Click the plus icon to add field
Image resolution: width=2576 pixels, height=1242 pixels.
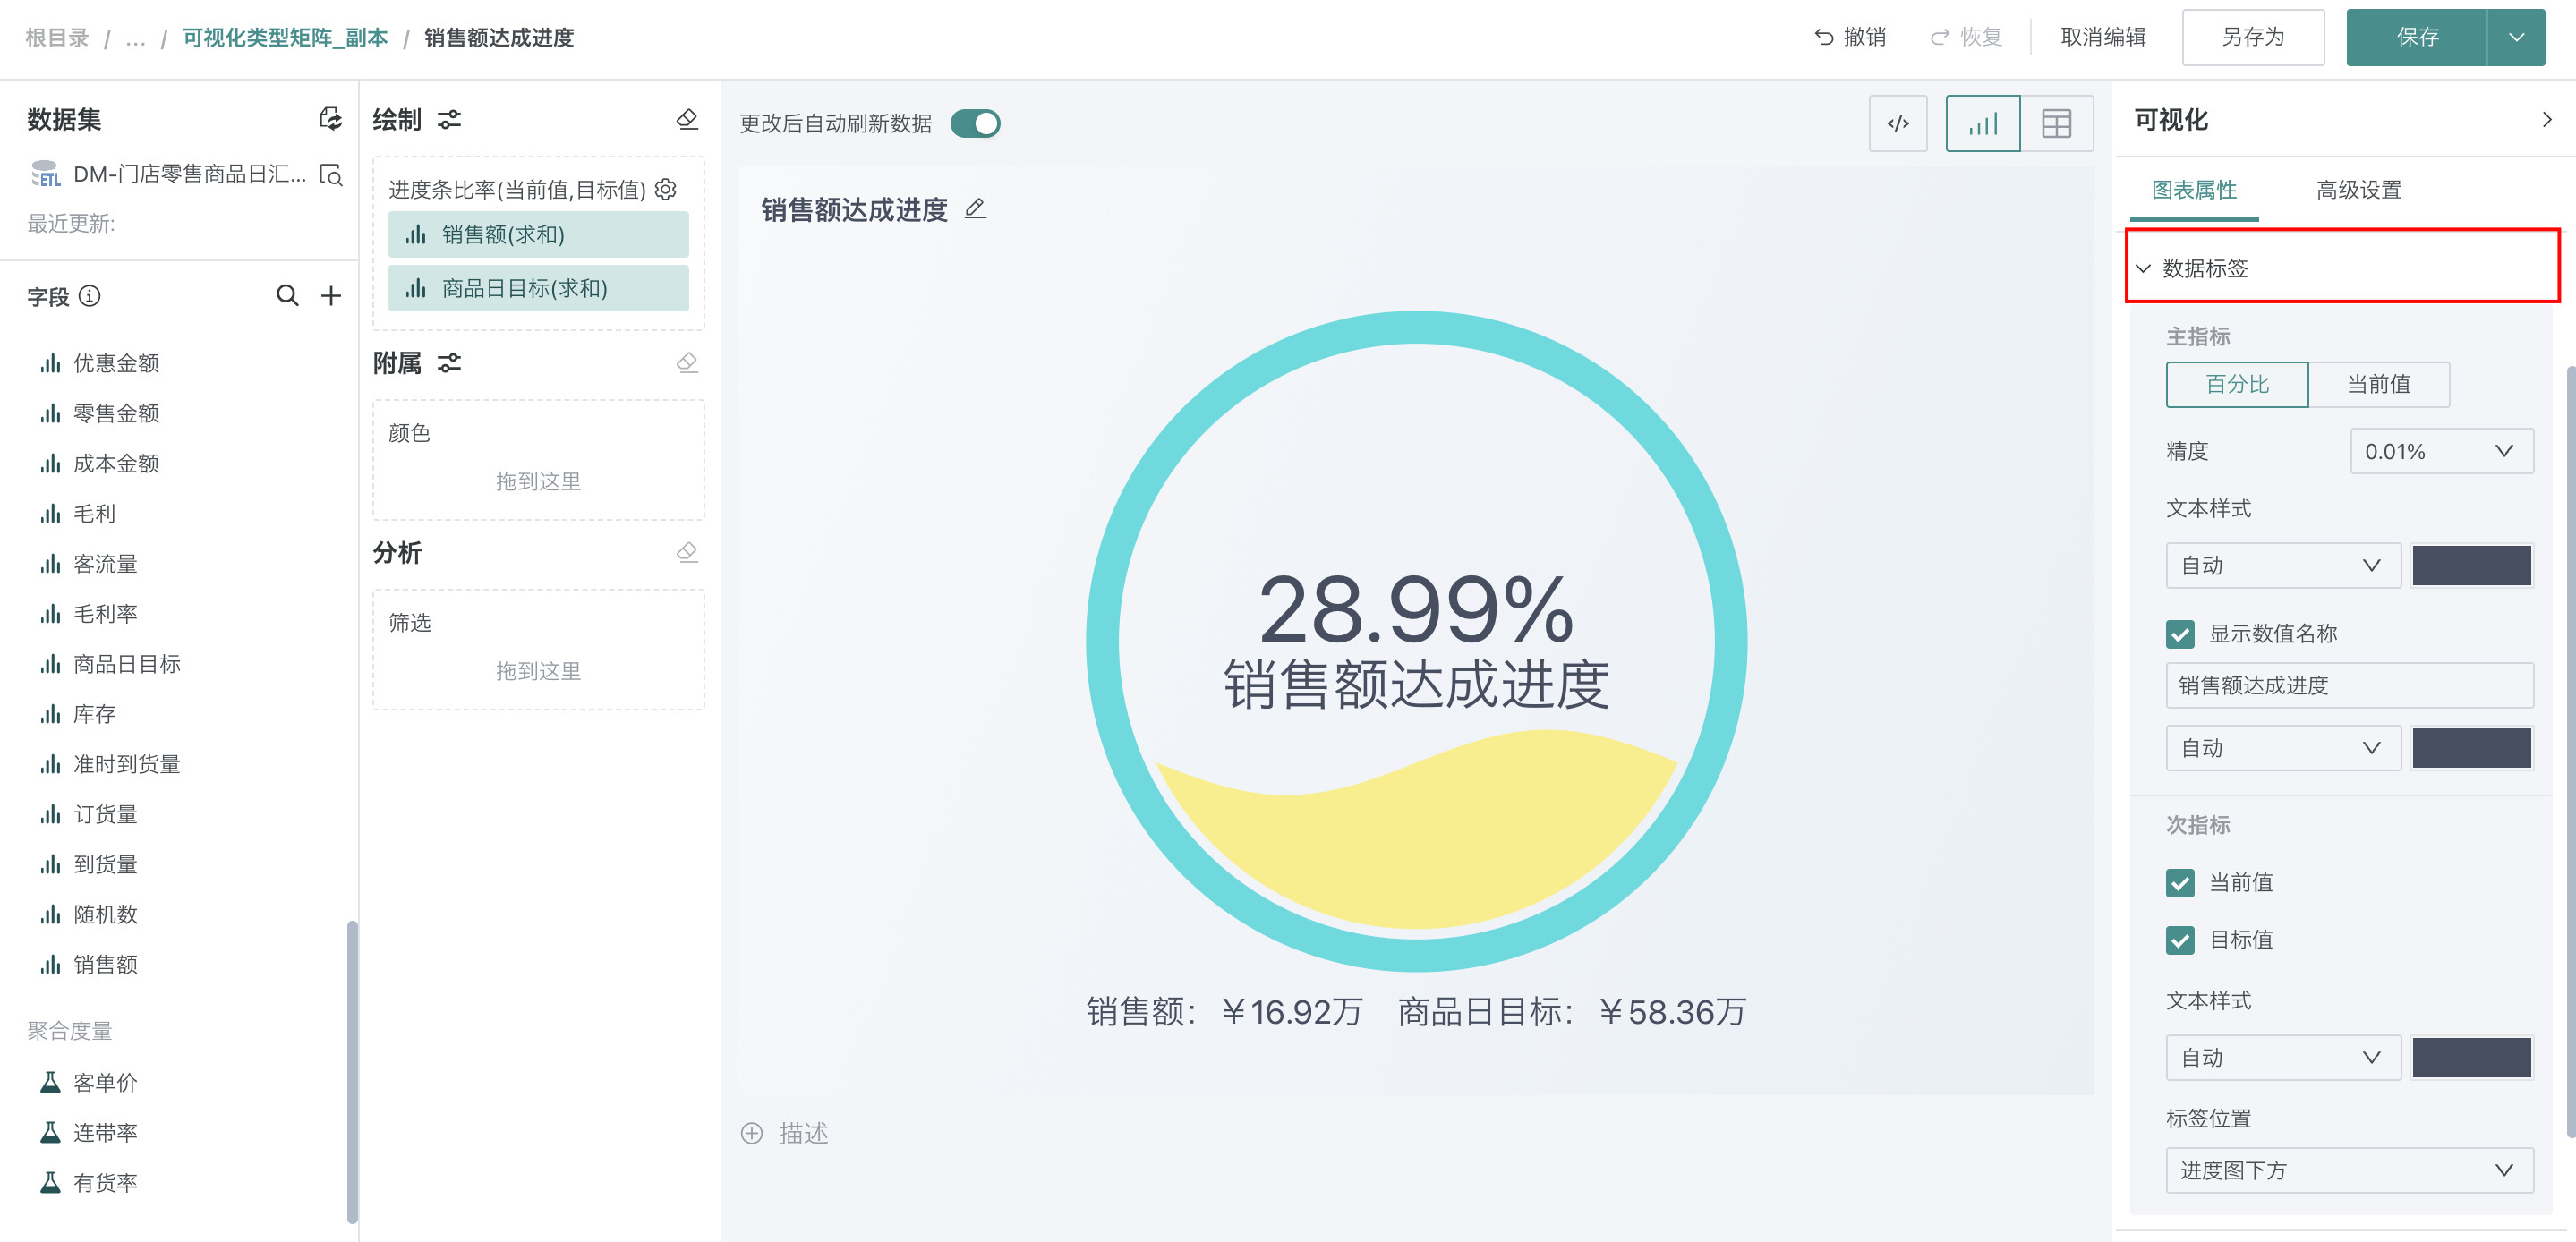point(331,296)
